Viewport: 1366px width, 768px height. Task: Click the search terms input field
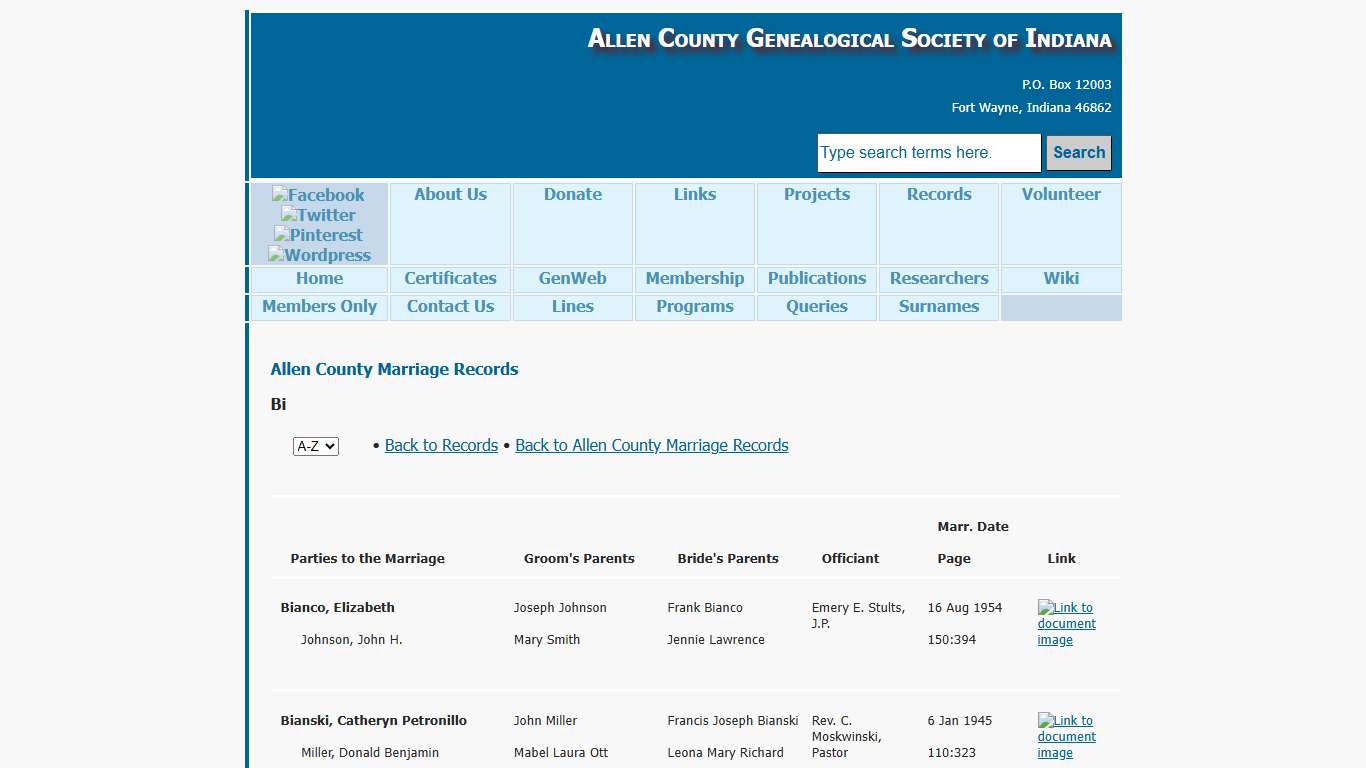[x=928, y=152]
